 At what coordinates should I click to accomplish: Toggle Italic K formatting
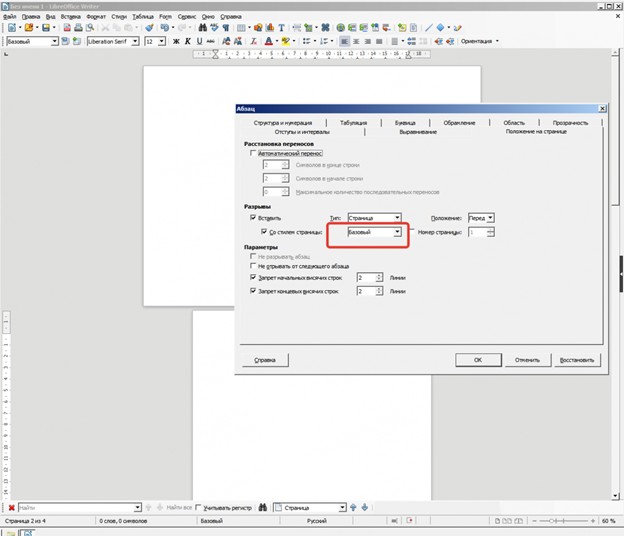(187, 41)
